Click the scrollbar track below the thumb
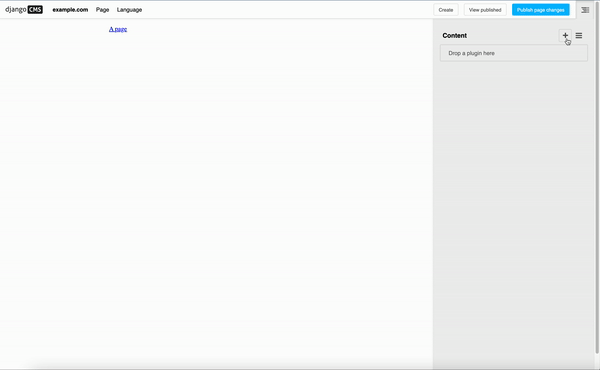600x370 pixels. point(597,361)
